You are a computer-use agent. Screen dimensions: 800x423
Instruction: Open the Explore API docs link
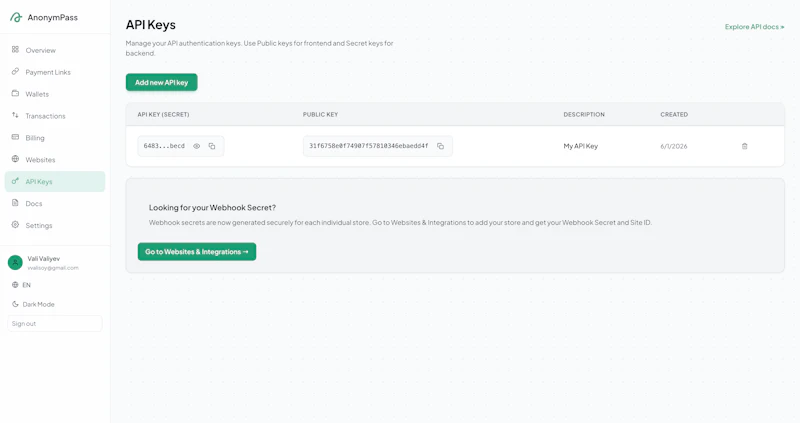pos(755,27)
